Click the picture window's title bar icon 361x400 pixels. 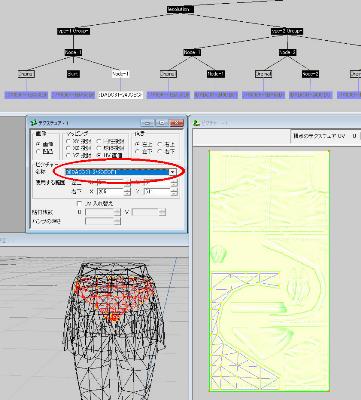click(x=196, y=123)
